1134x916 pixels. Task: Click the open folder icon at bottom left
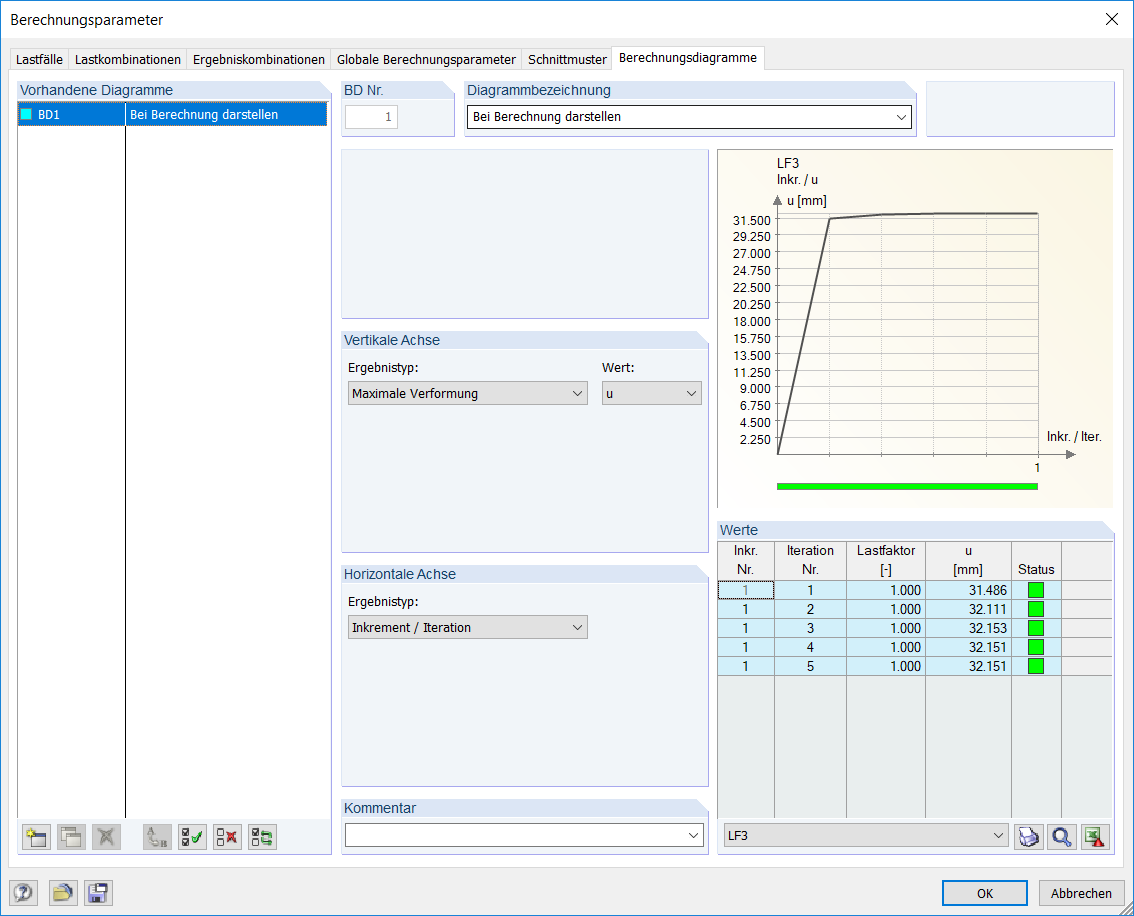(63, 893)
